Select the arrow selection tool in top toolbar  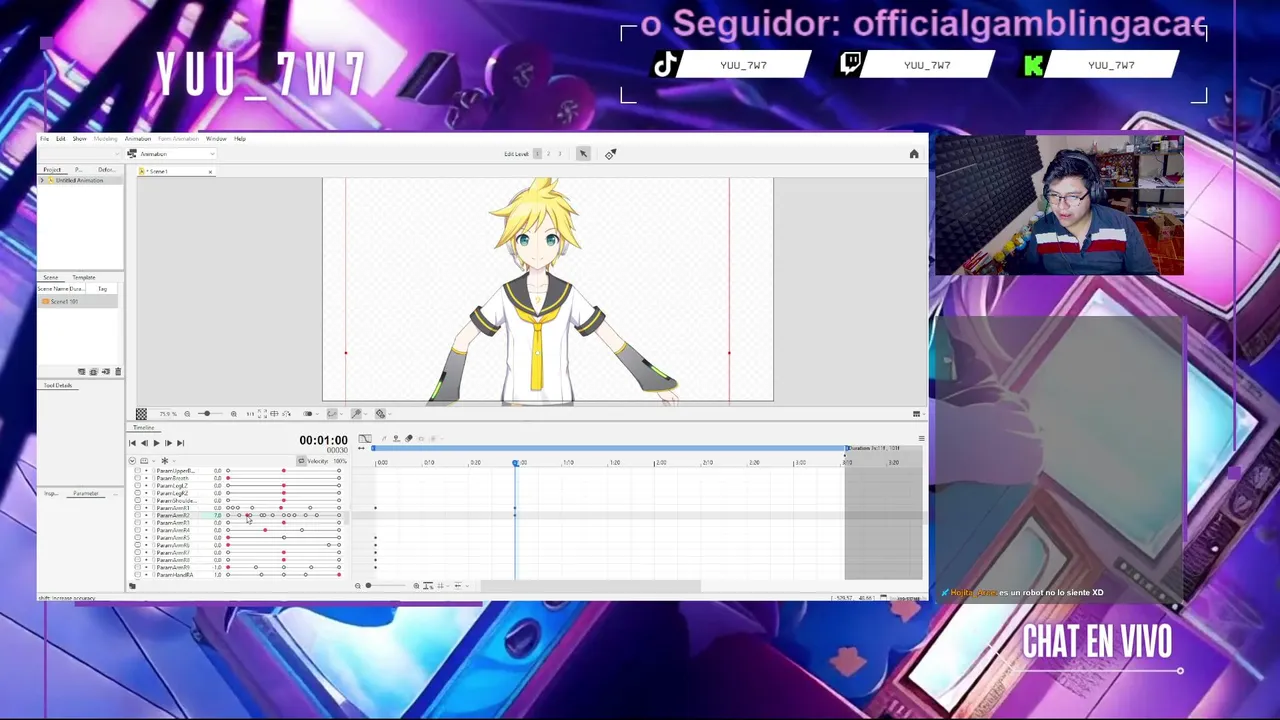click(583, 154)
